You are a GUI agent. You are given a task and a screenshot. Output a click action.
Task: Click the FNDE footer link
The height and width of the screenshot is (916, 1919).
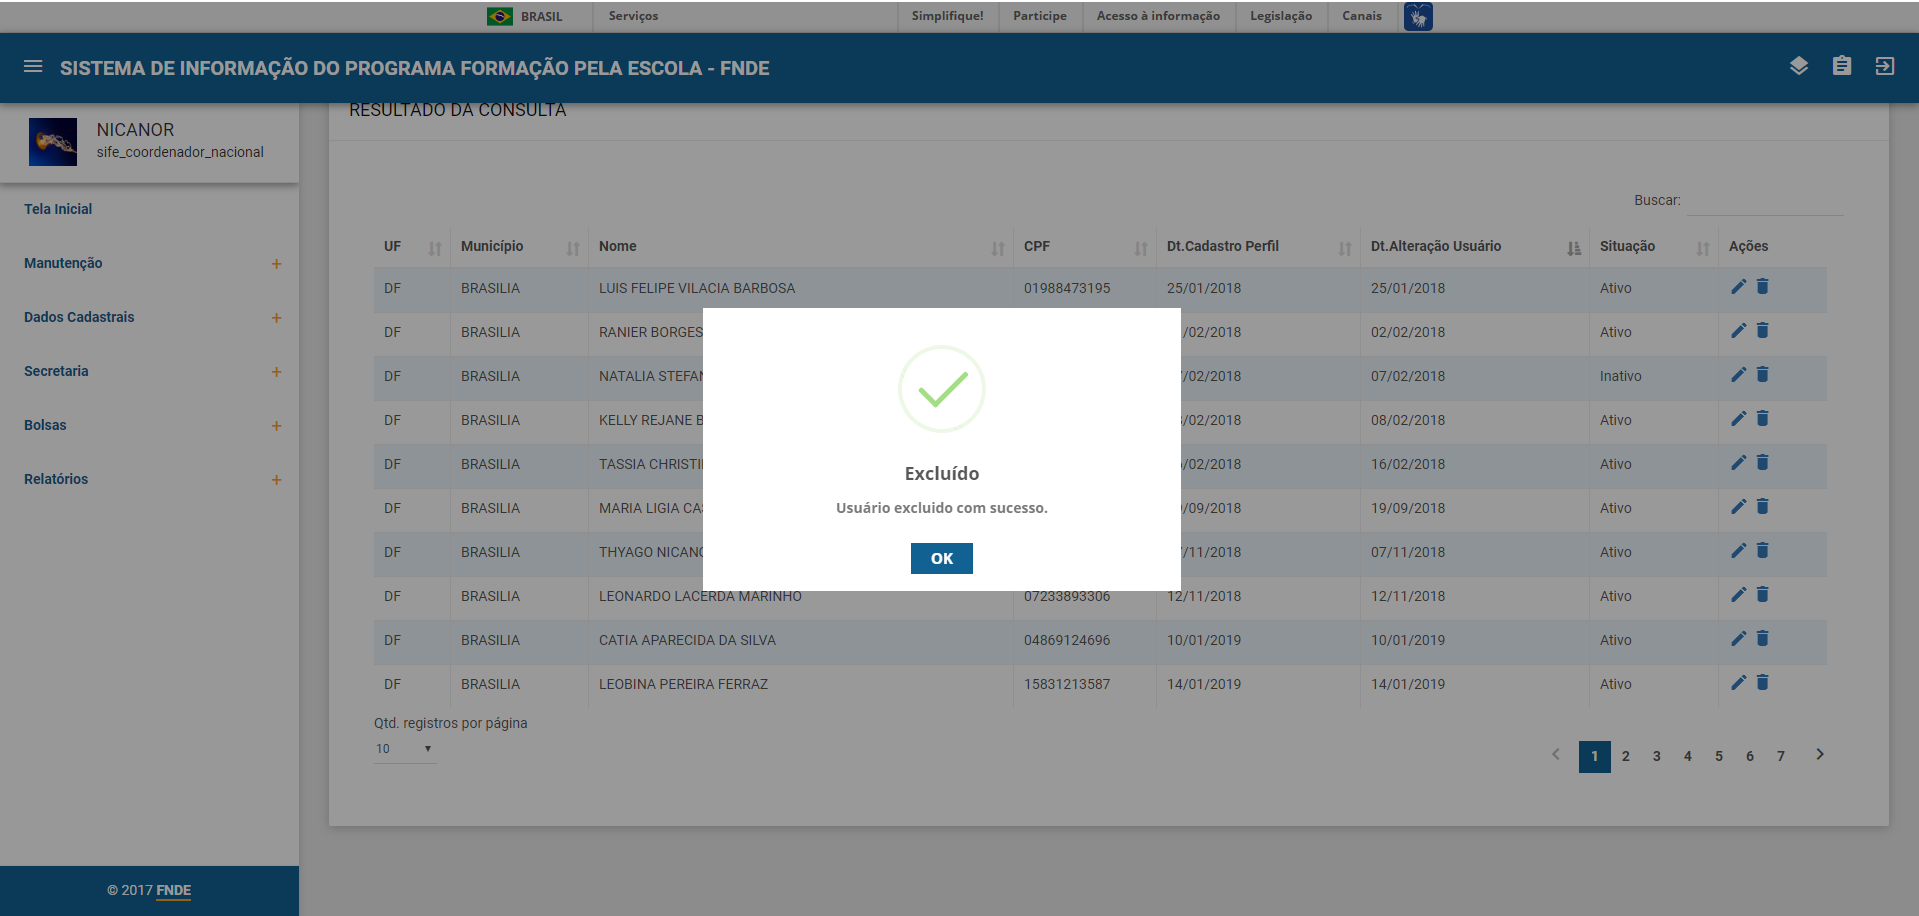[x=173, y=890]
